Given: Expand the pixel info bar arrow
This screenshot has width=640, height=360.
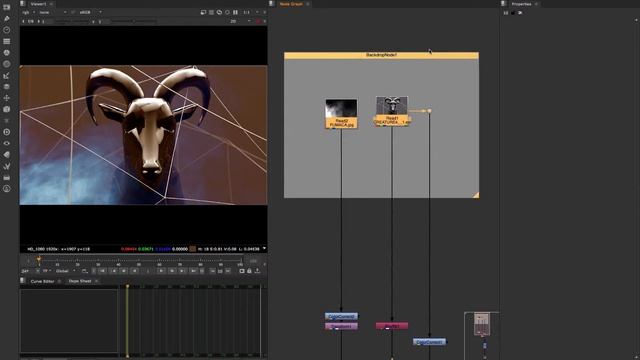Looking at the screenshot, I should click(x=264, y=249).
